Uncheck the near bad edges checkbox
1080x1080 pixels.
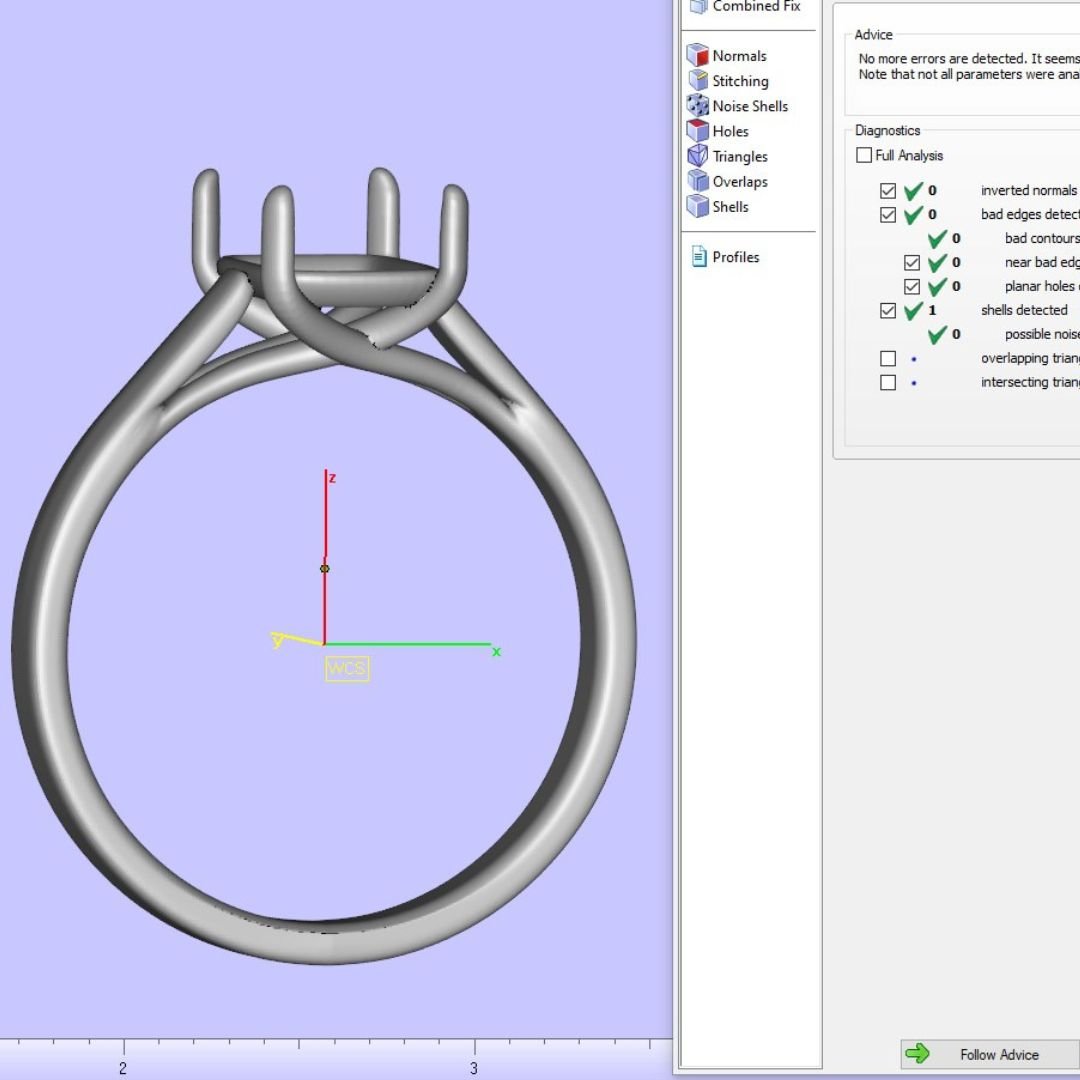[x=912, y=262]
